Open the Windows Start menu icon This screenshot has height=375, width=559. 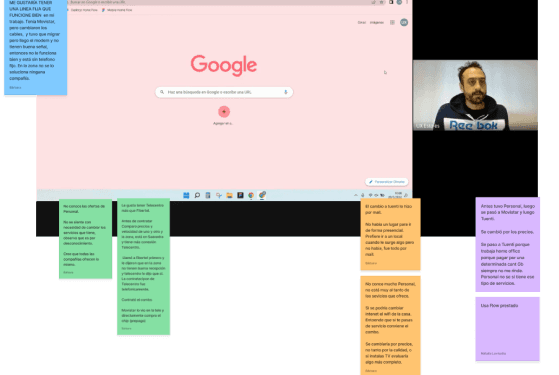point(186,195)
